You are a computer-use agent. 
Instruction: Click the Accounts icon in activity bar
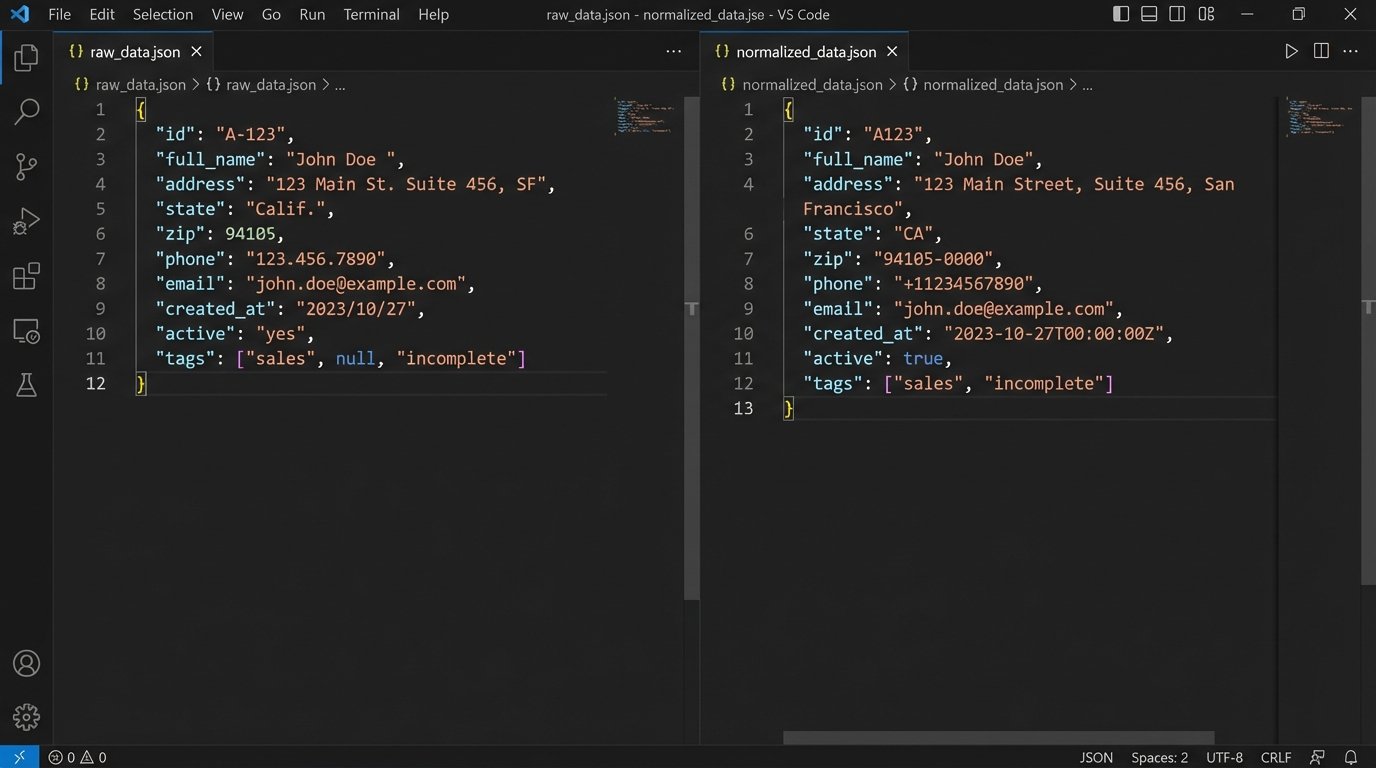click(x=26, y=663)
